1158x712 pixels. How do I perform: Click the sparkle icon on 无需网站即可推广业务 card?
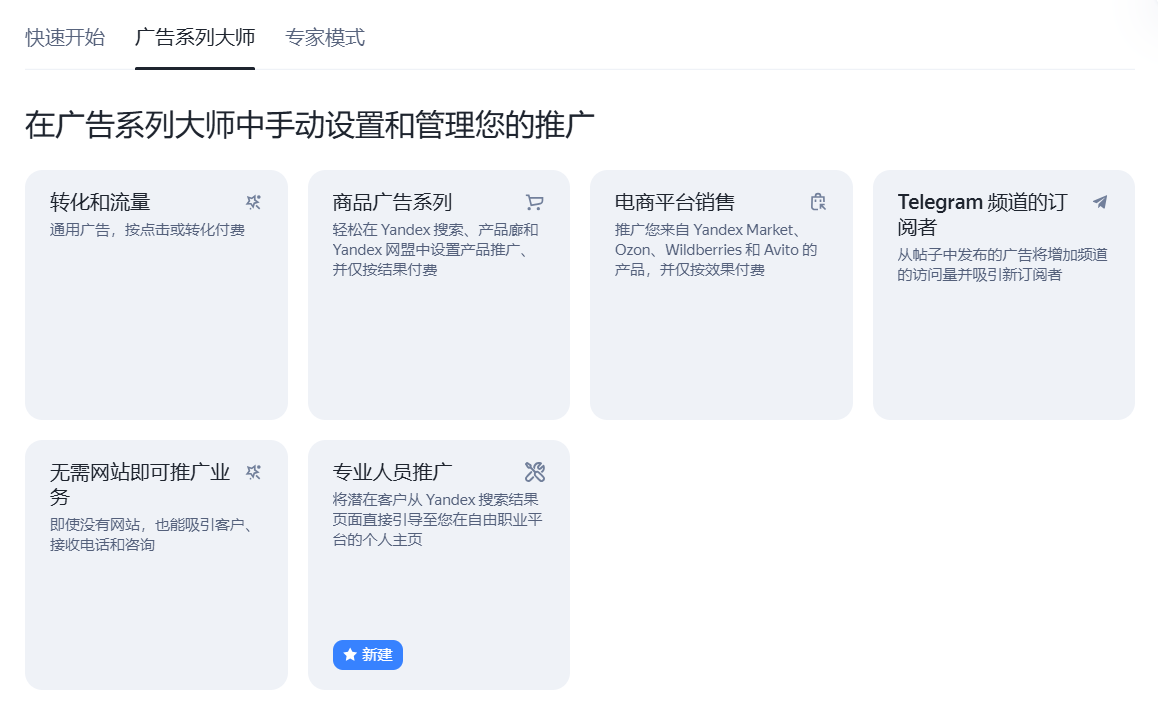[253, 472]
